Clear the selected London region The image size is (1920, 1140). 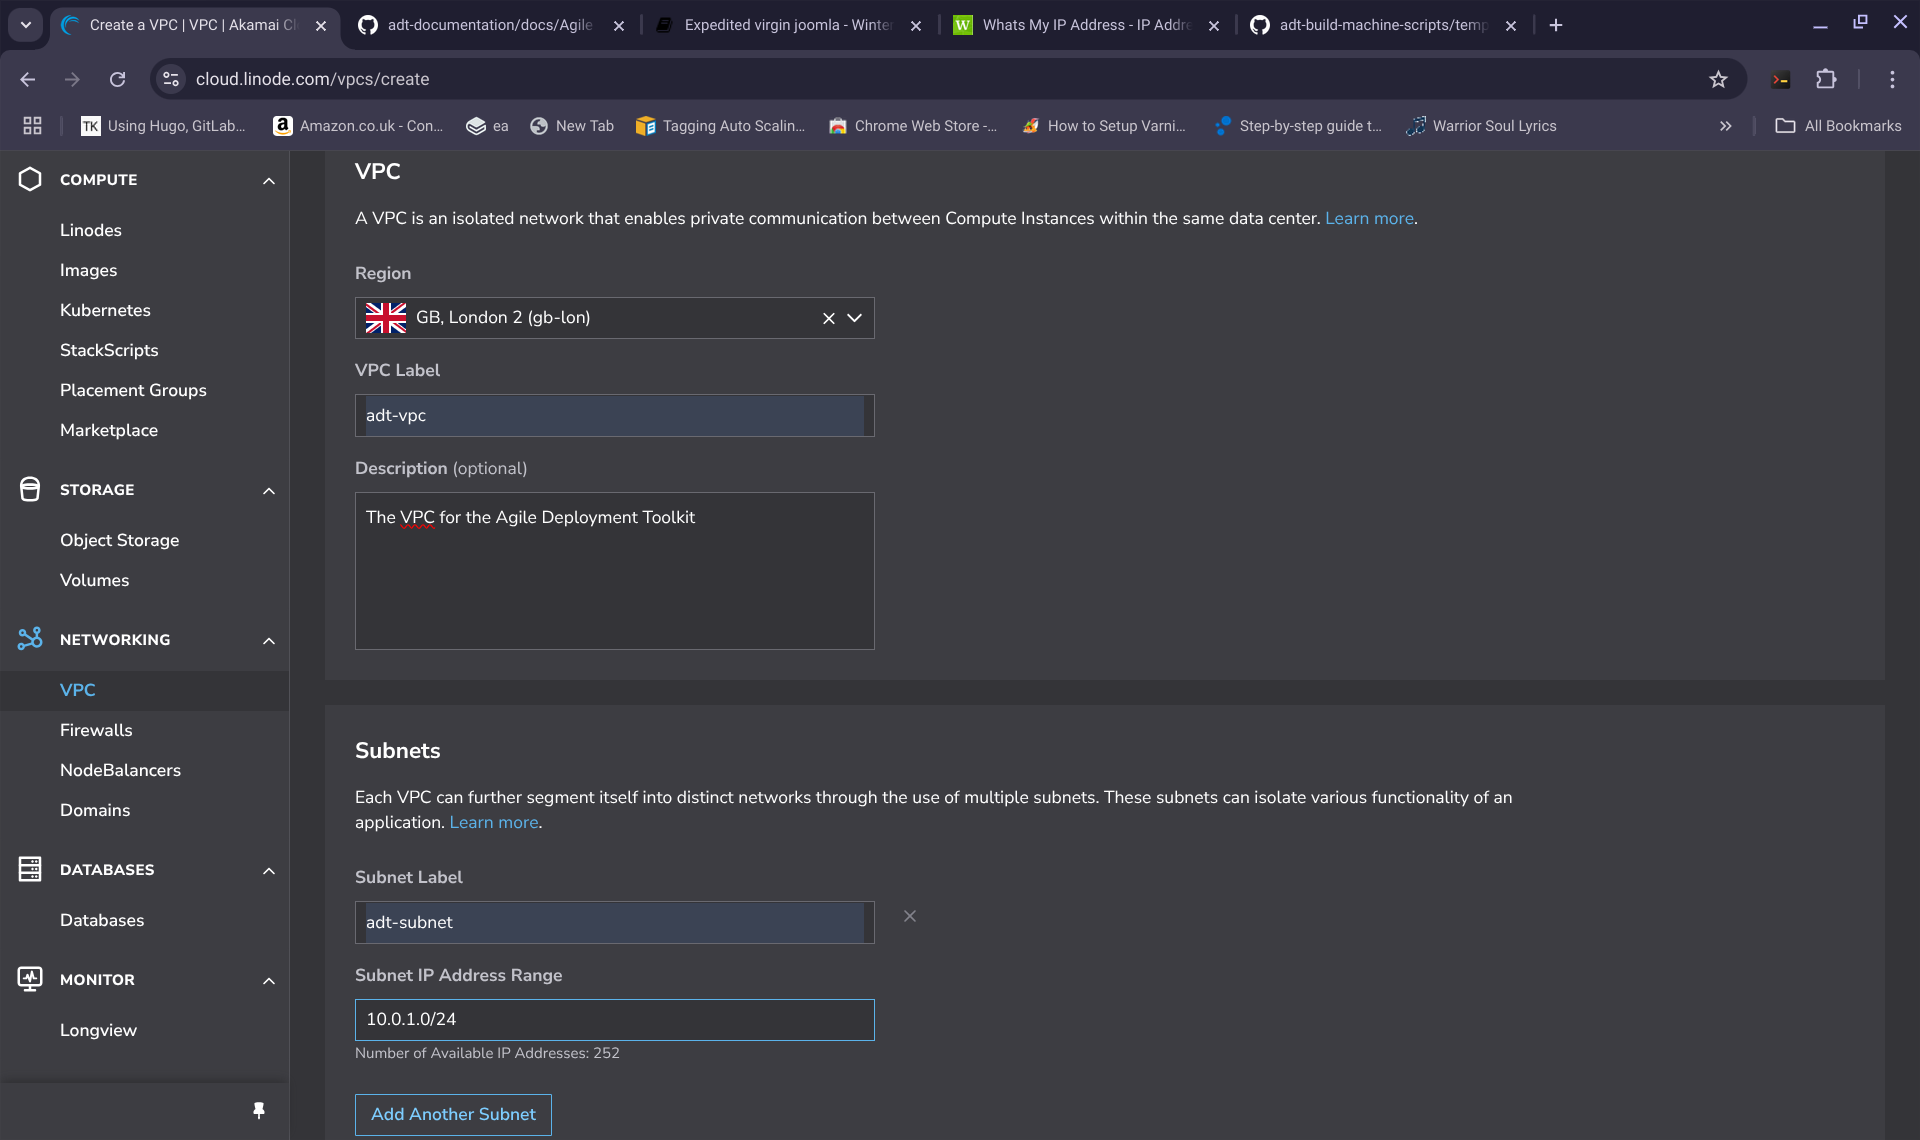click(x=828, y=318)
